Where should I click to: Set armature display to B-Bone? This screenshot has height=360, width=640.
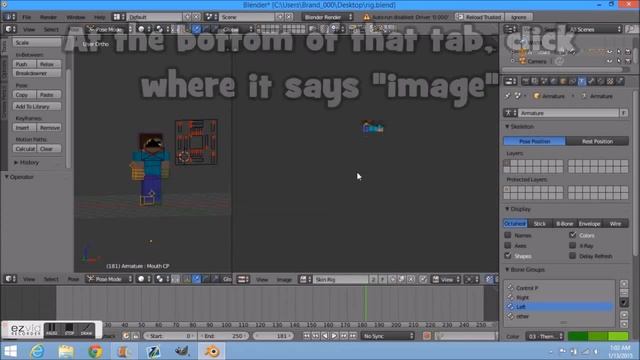click(564, 224)
